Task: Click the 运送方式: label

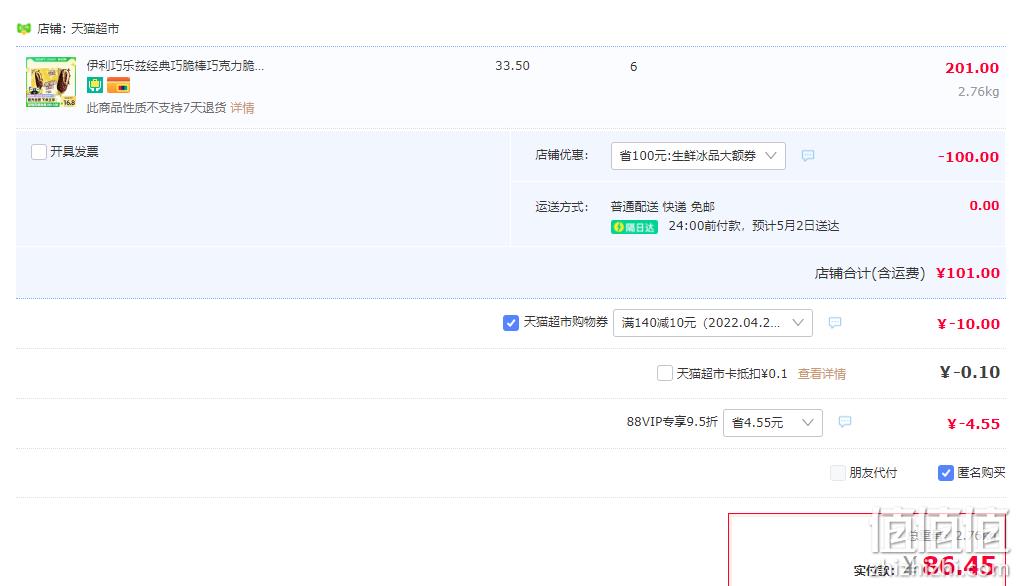Action: point(562,207)
